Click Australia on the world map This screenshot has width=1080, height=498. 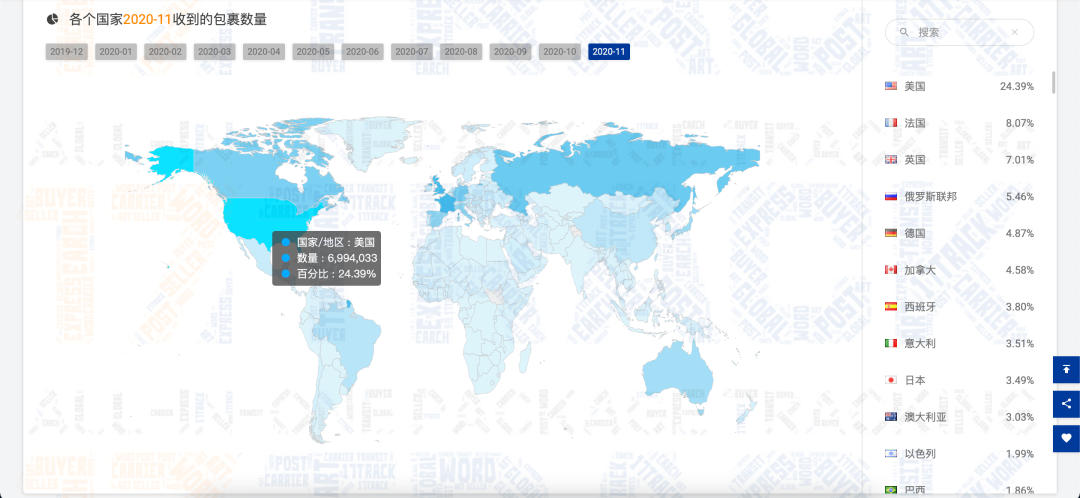coord(678,375)
